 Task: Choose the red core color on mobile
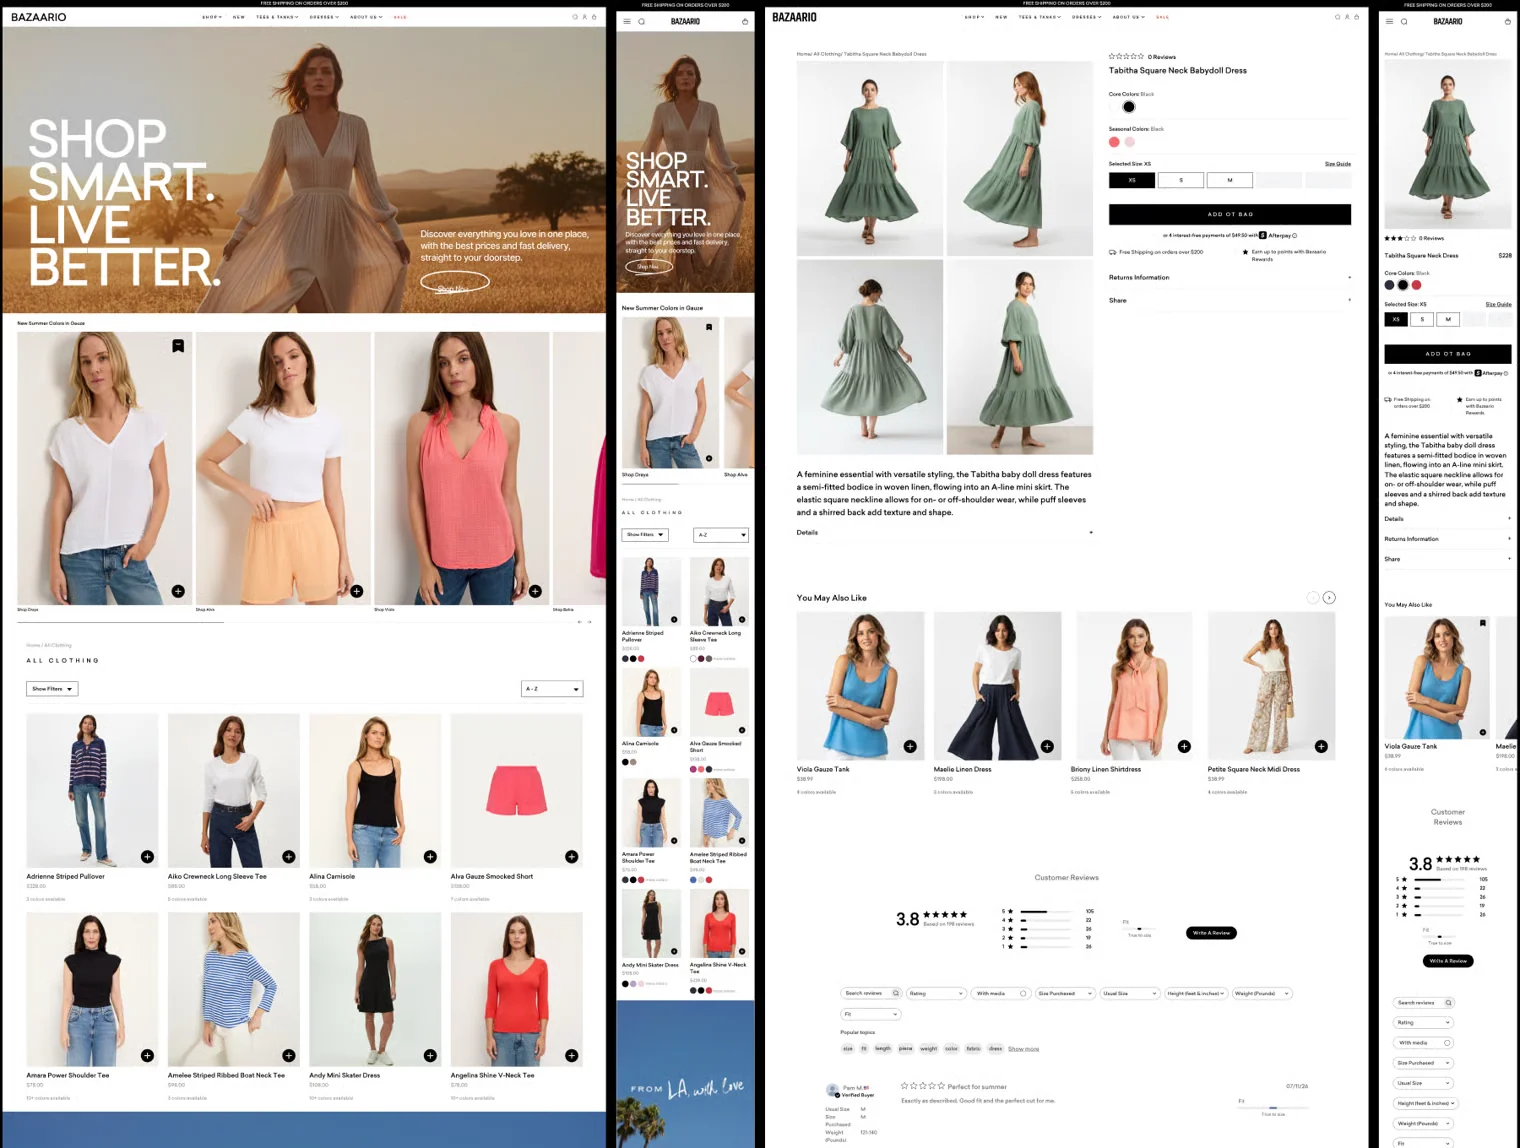pyautogui.click(x=1416, y=285)
